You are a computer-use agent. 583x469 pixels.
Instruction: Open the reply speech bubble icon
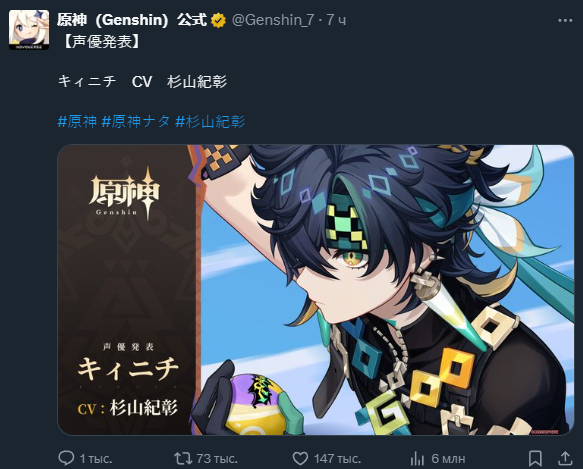coord(66,458)
